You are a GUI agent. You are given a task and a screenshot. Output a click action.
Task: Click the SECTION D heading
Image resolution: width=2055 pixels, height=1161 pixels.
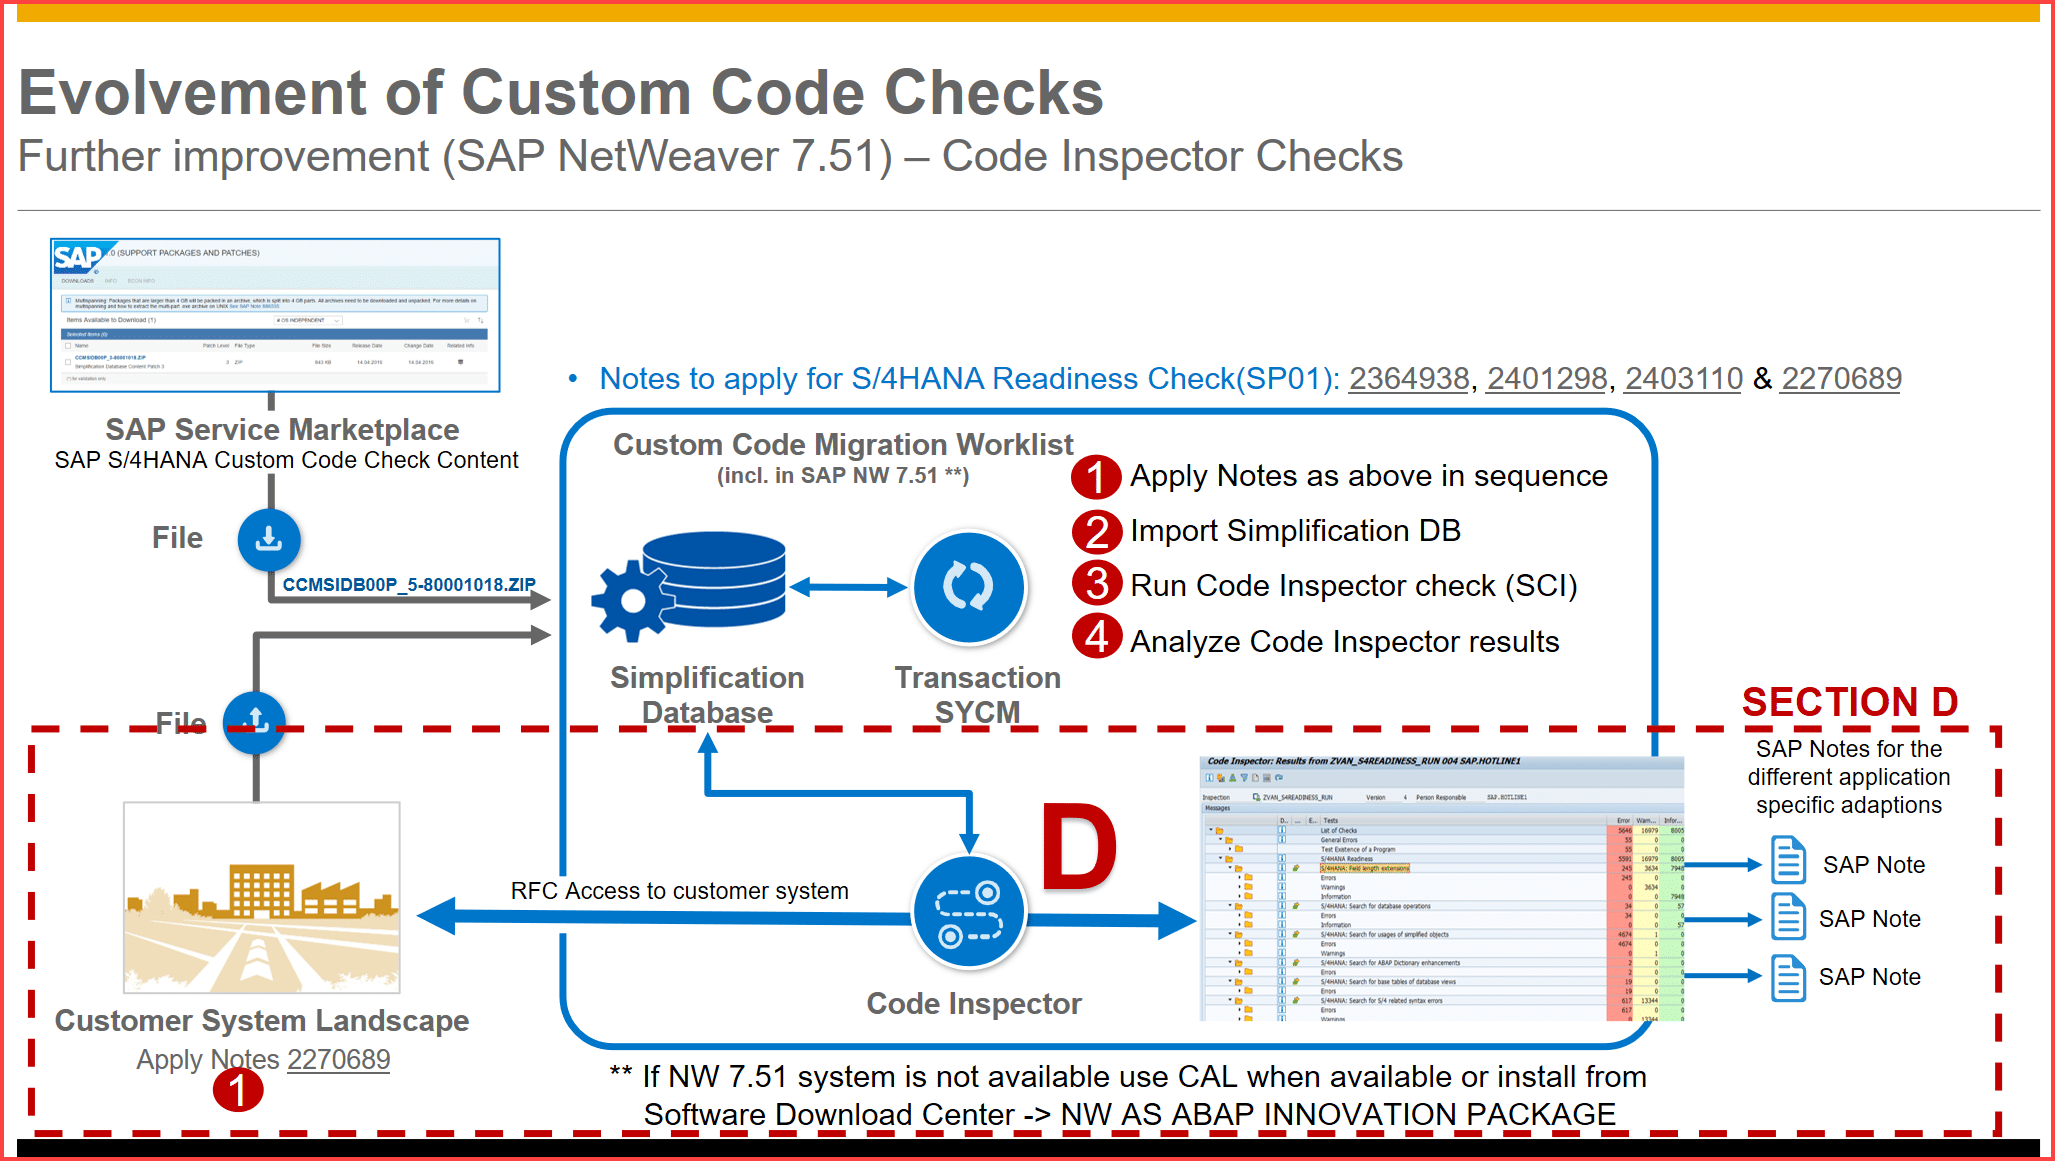(1849, 702)
